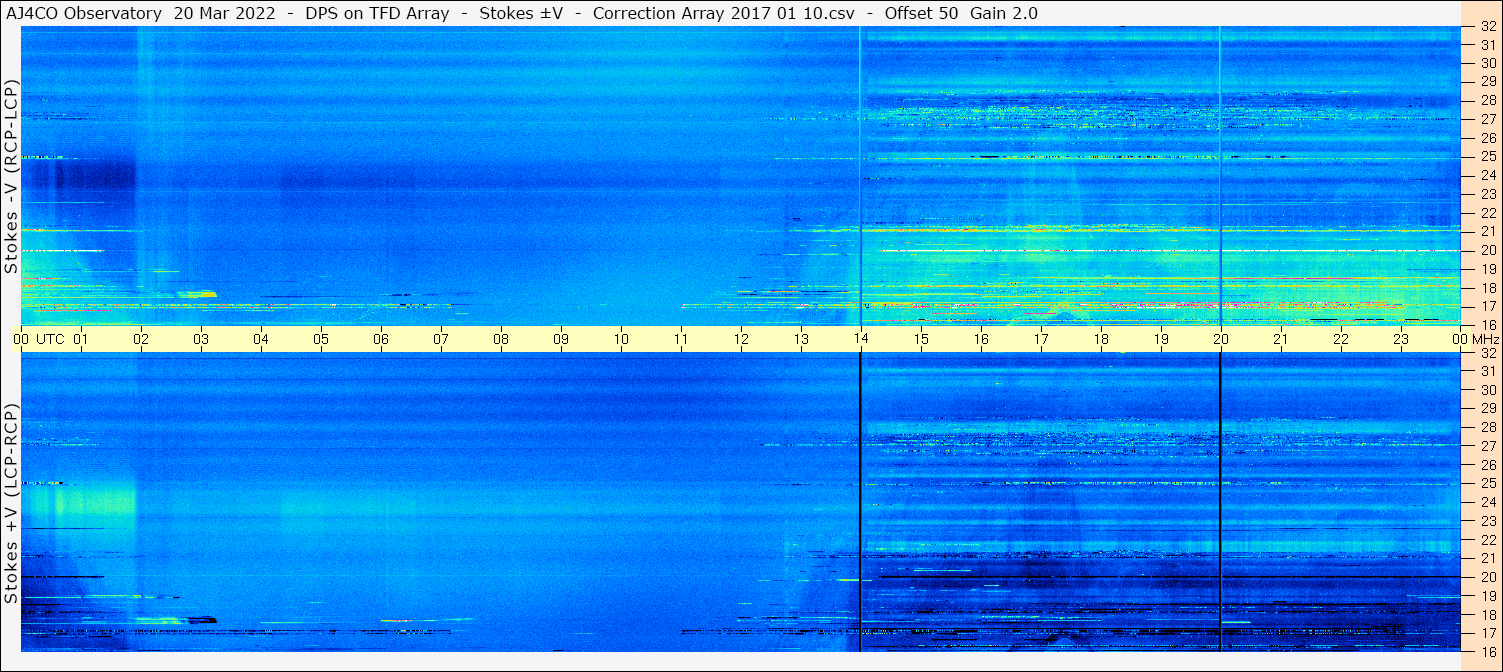The height and width of the screenshot is (672, 1503).
Task: Select the 05 hour tick label
Action: 321,339
